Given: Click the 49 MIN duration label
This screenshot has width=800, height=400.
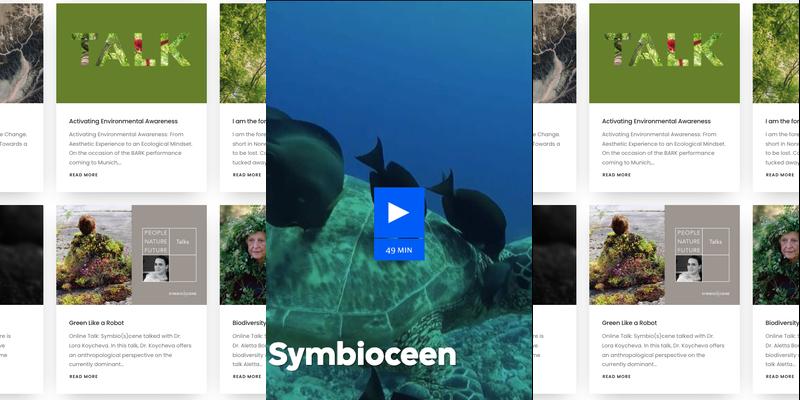Looking at the screenshot, I should click(399, 249).
